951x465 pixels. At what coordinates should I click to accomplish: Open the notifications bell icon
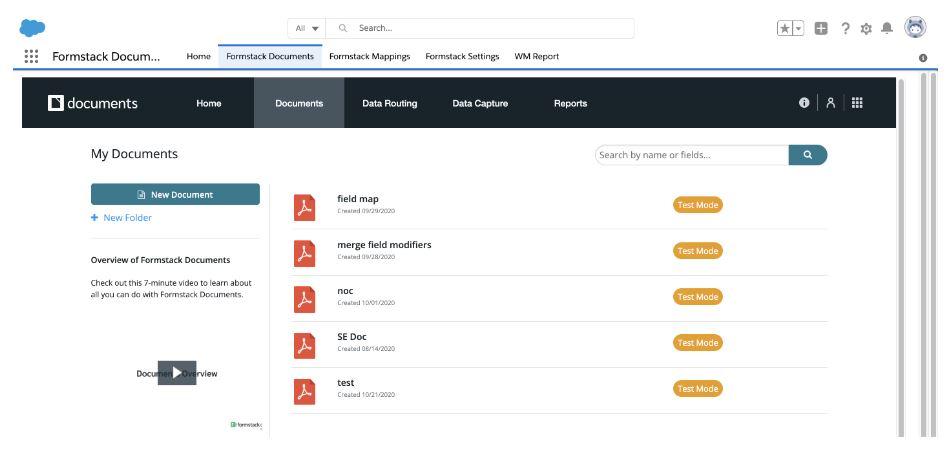tap(885, 29)
